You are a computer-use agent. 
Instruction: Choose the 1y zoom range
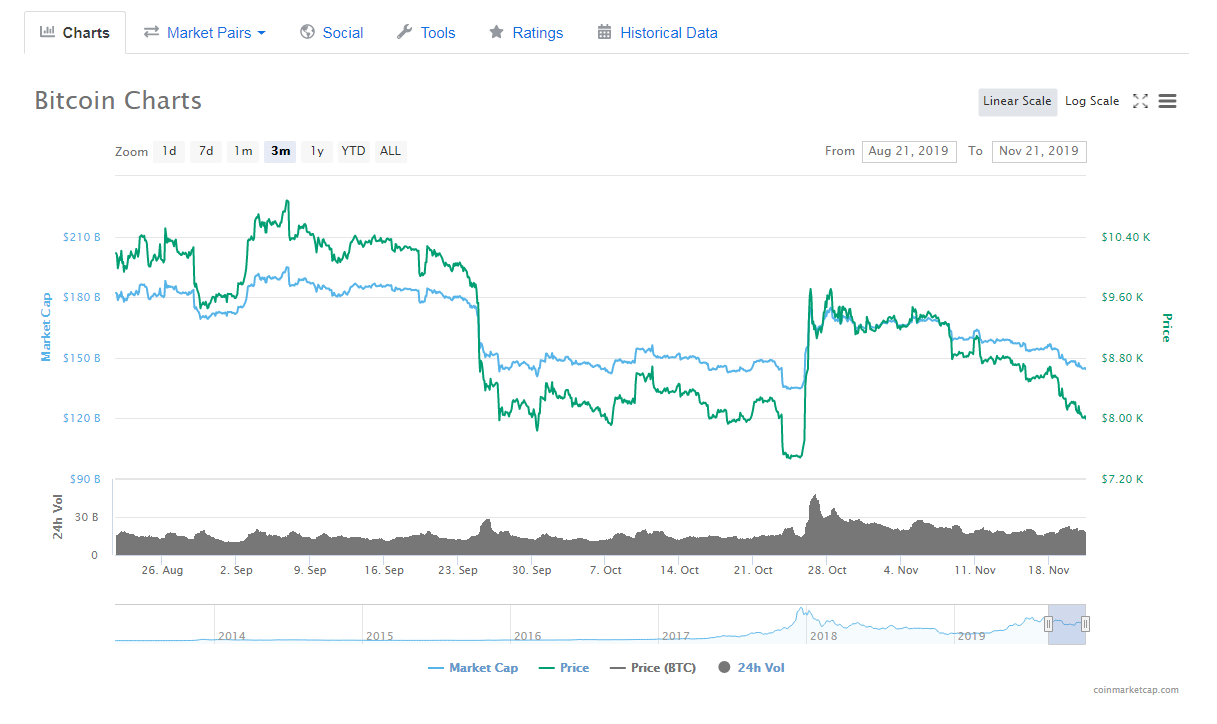[x=317, y=151]
